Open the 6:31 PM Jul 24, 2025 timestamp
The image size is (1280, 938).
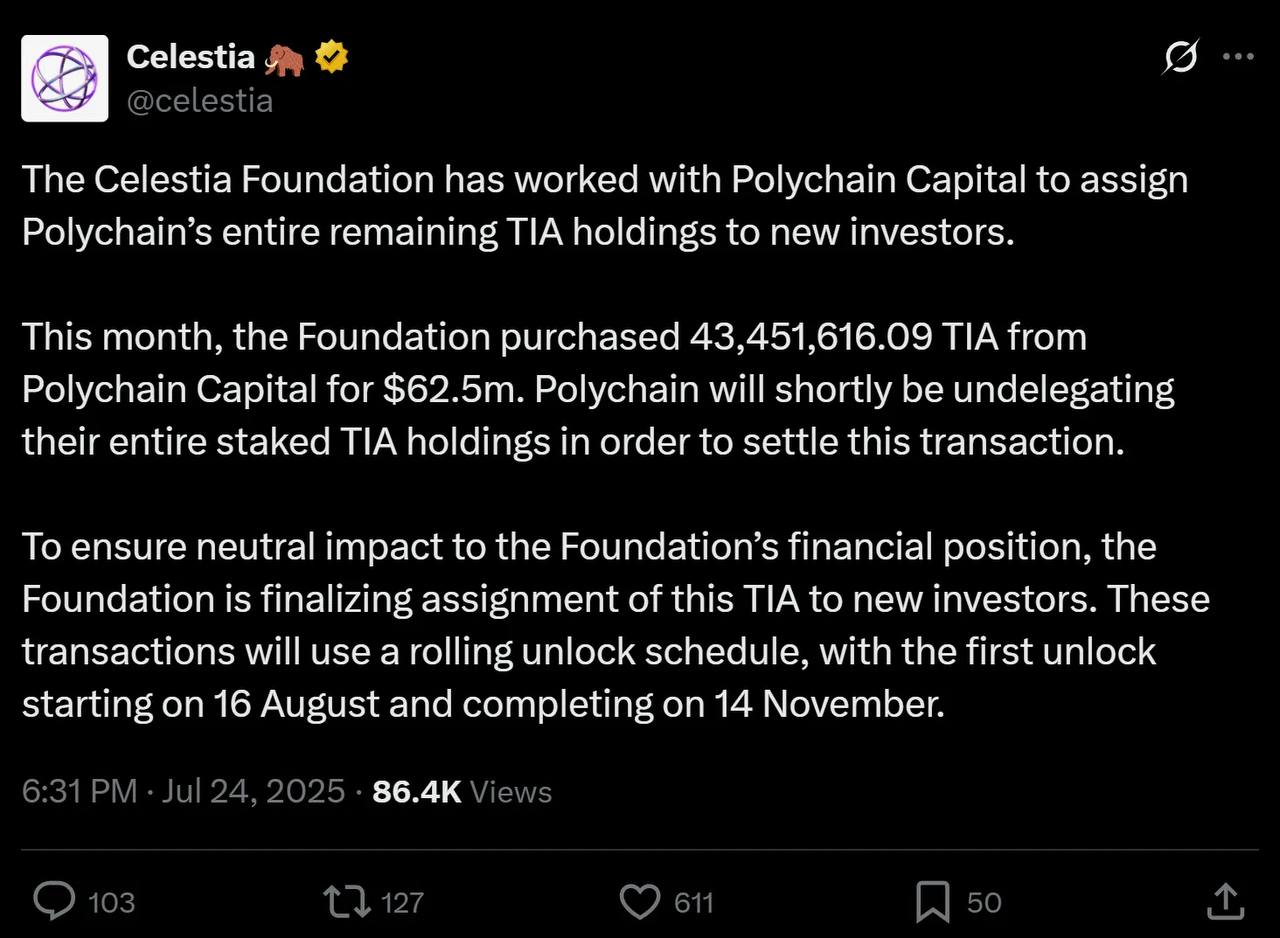(x=183, y=791)
